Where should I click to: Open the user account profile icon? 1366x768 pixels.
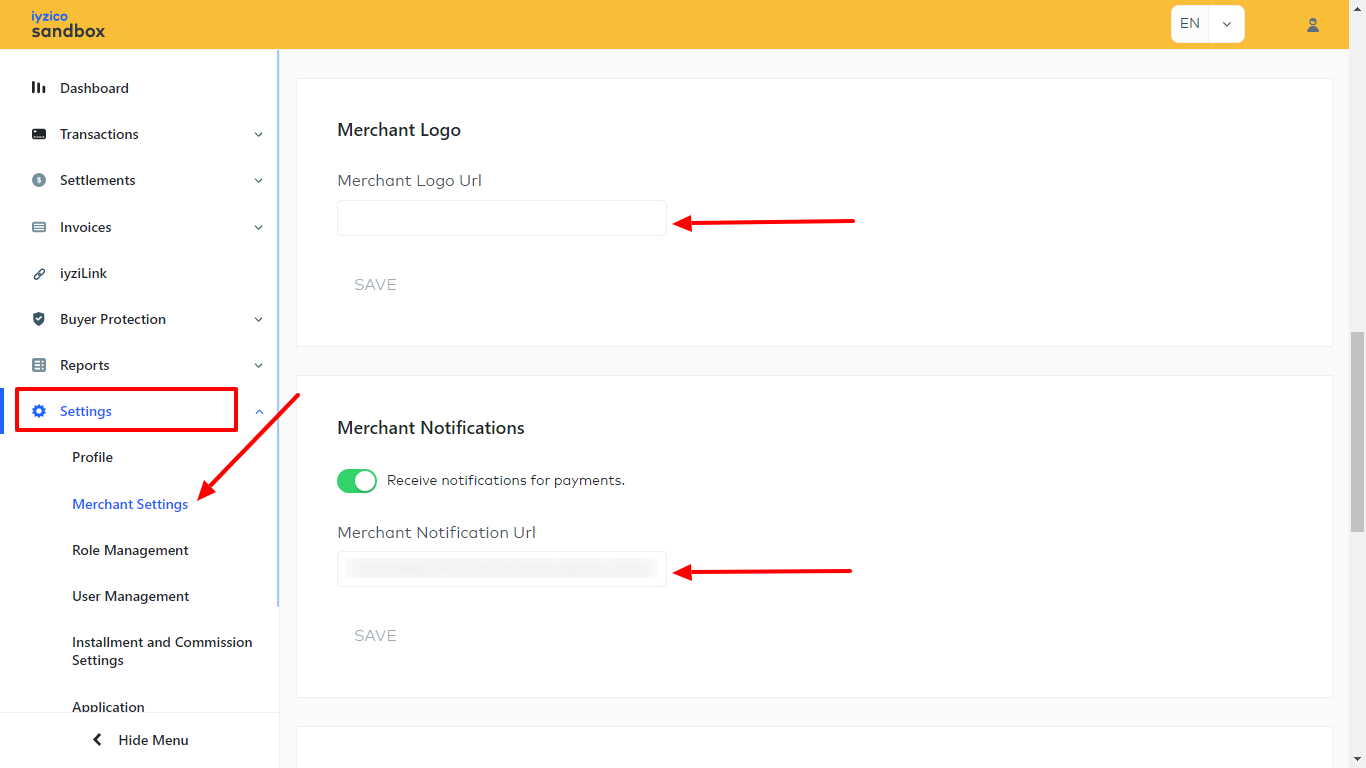1313,25
